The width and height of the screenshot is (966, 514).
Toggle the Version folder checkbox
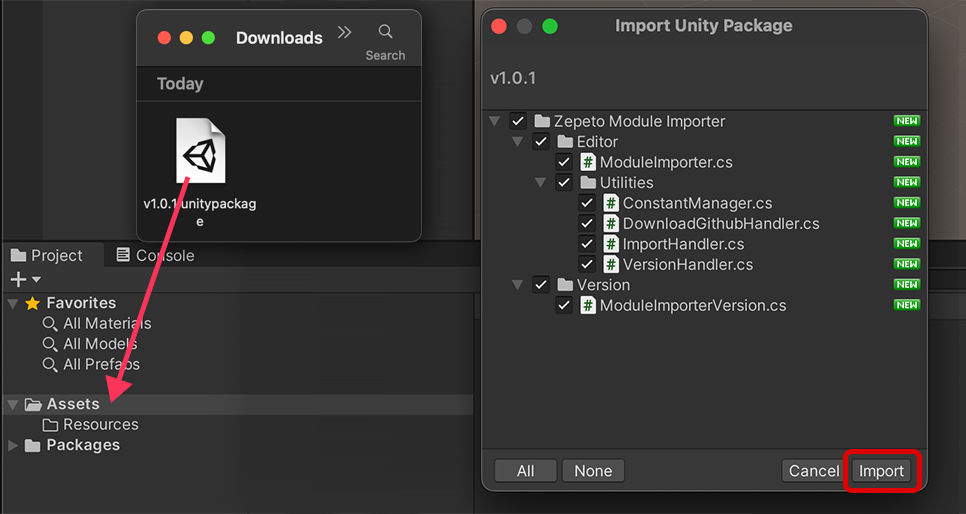tap(541, 285)
